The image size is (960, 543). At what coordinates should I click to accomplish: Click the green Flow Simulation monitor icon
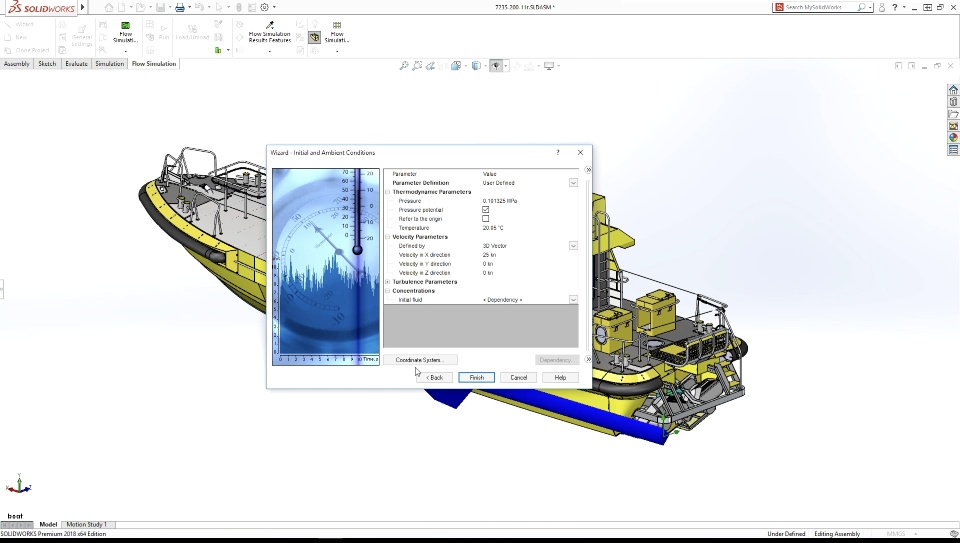pos(126,25)
